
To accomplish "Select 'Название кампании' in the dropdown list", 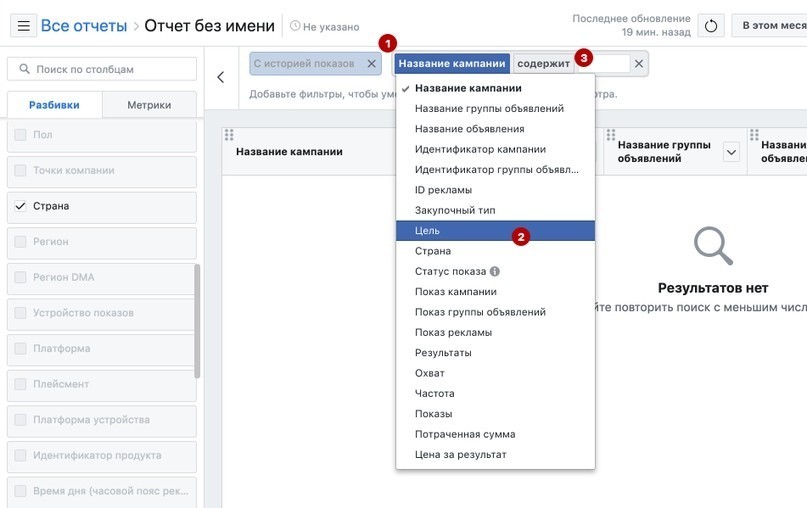I will (495, 89).
